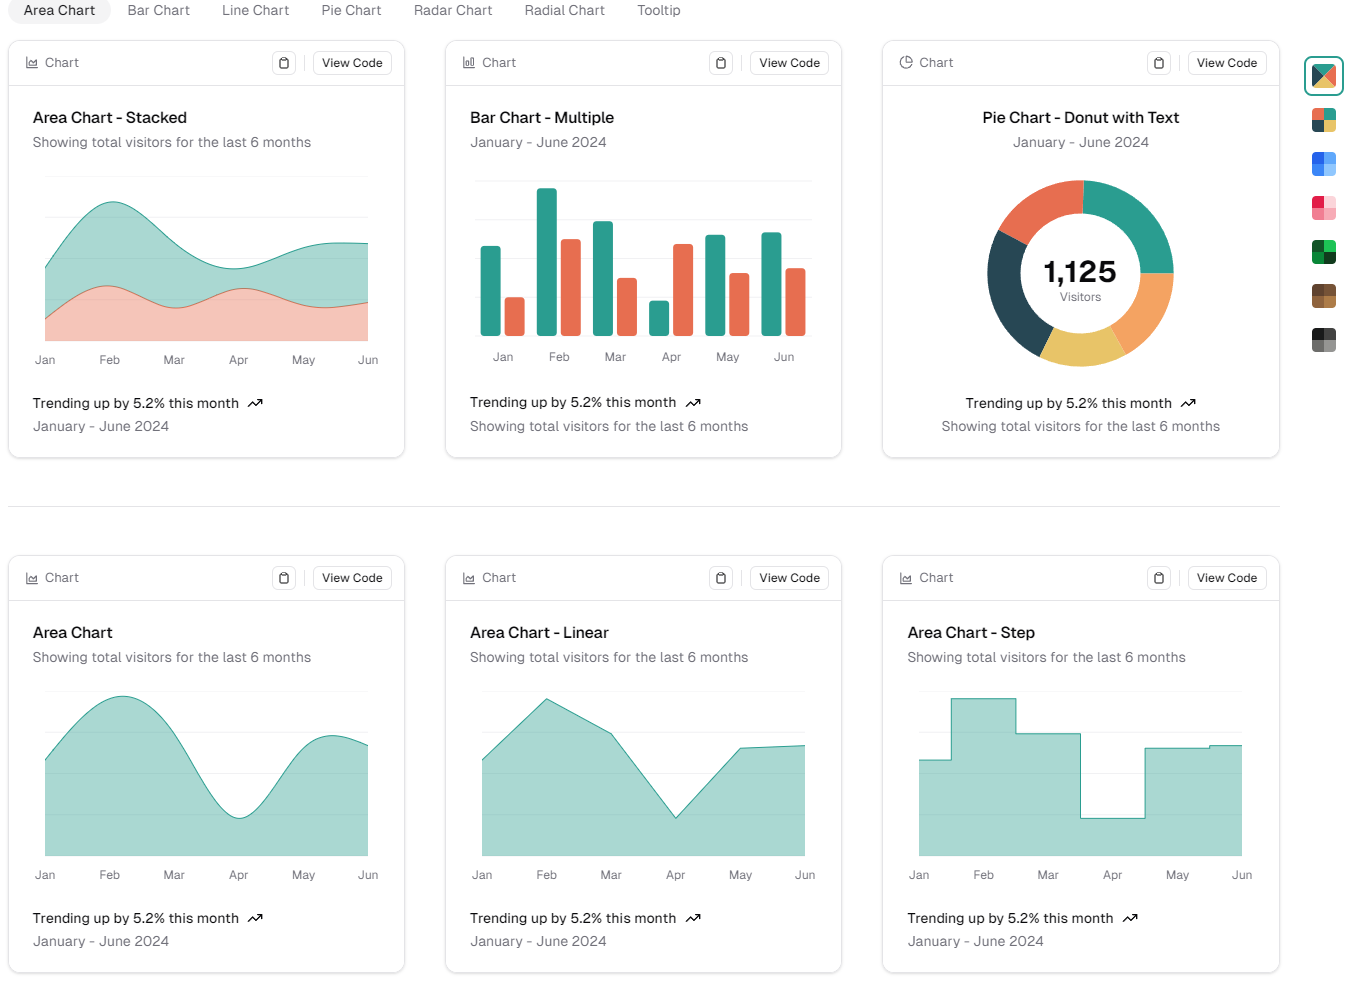View Code for the plain Area Chart card
This screenshot has height=995, width=1361.
352,578
